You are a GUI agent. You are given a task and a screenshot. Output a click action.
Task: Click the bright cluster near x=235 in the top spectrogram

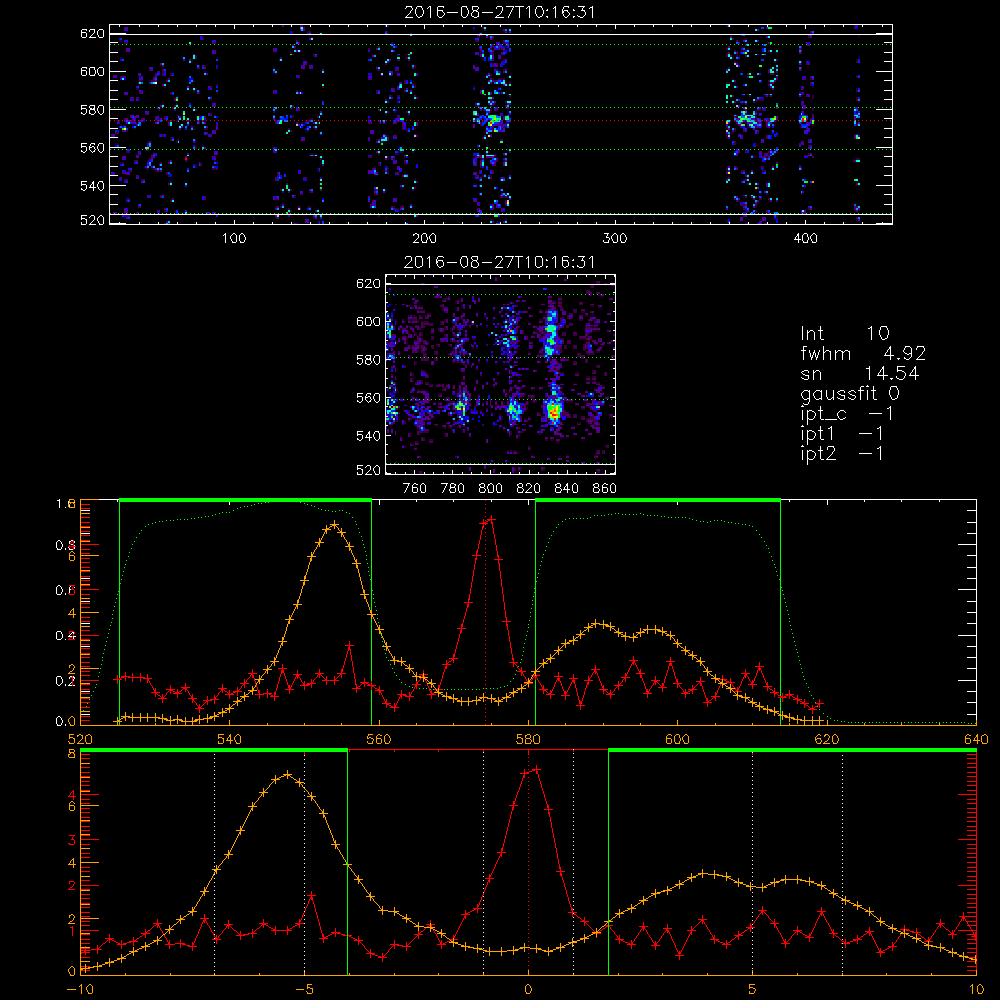pyautogui.click(x=492, y=119)
